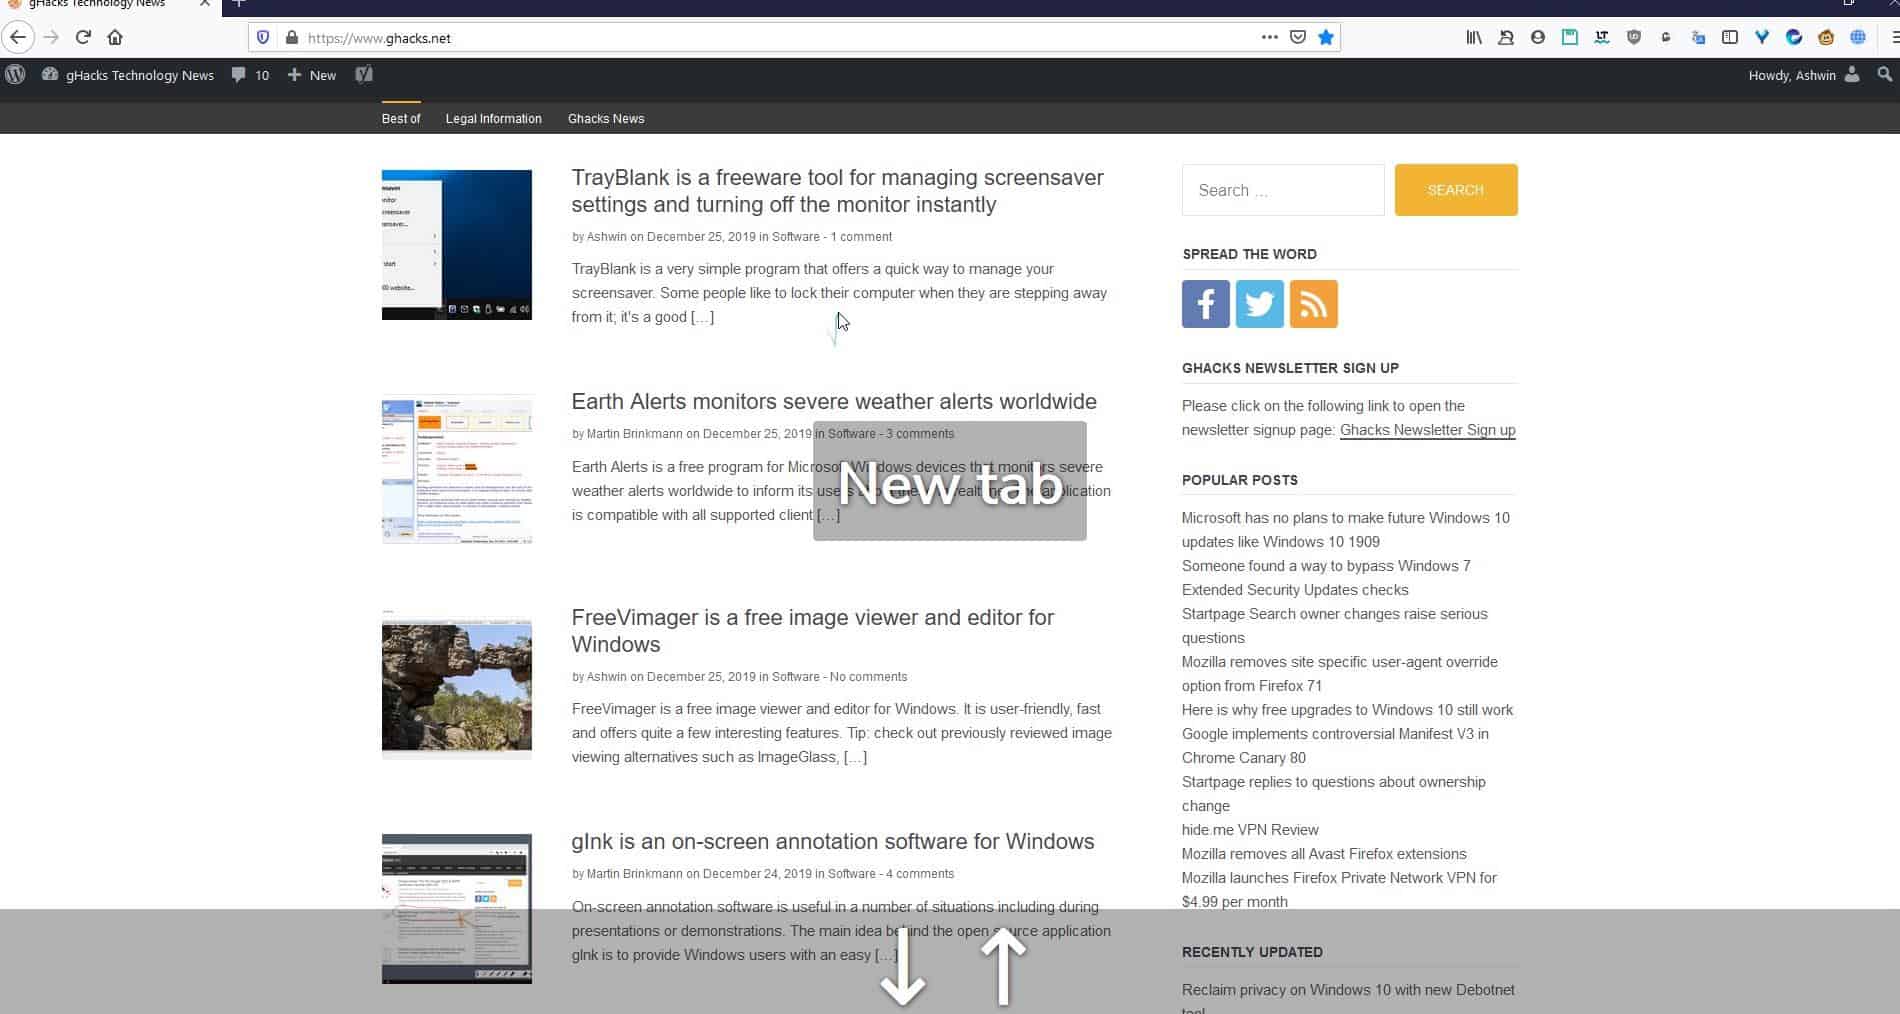Open the gInk article thumbnail
This screenshot has height=1014, width=1900.
(x=457, y=909)
